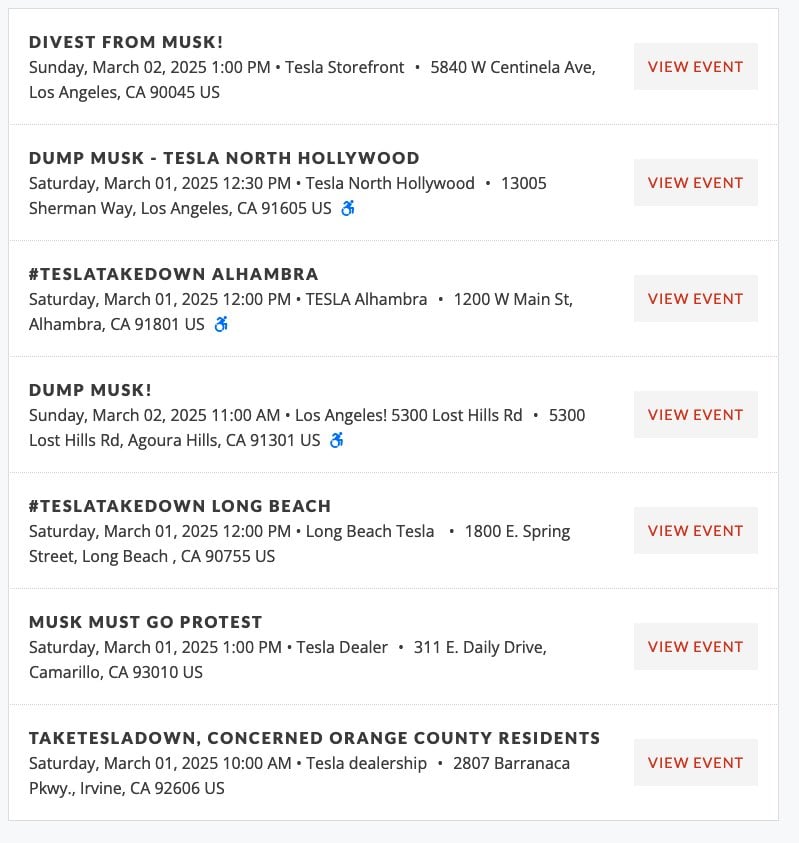
Task: Click wheelchair accessibility icon for North Hollywood event
Action: click(348, 208)
